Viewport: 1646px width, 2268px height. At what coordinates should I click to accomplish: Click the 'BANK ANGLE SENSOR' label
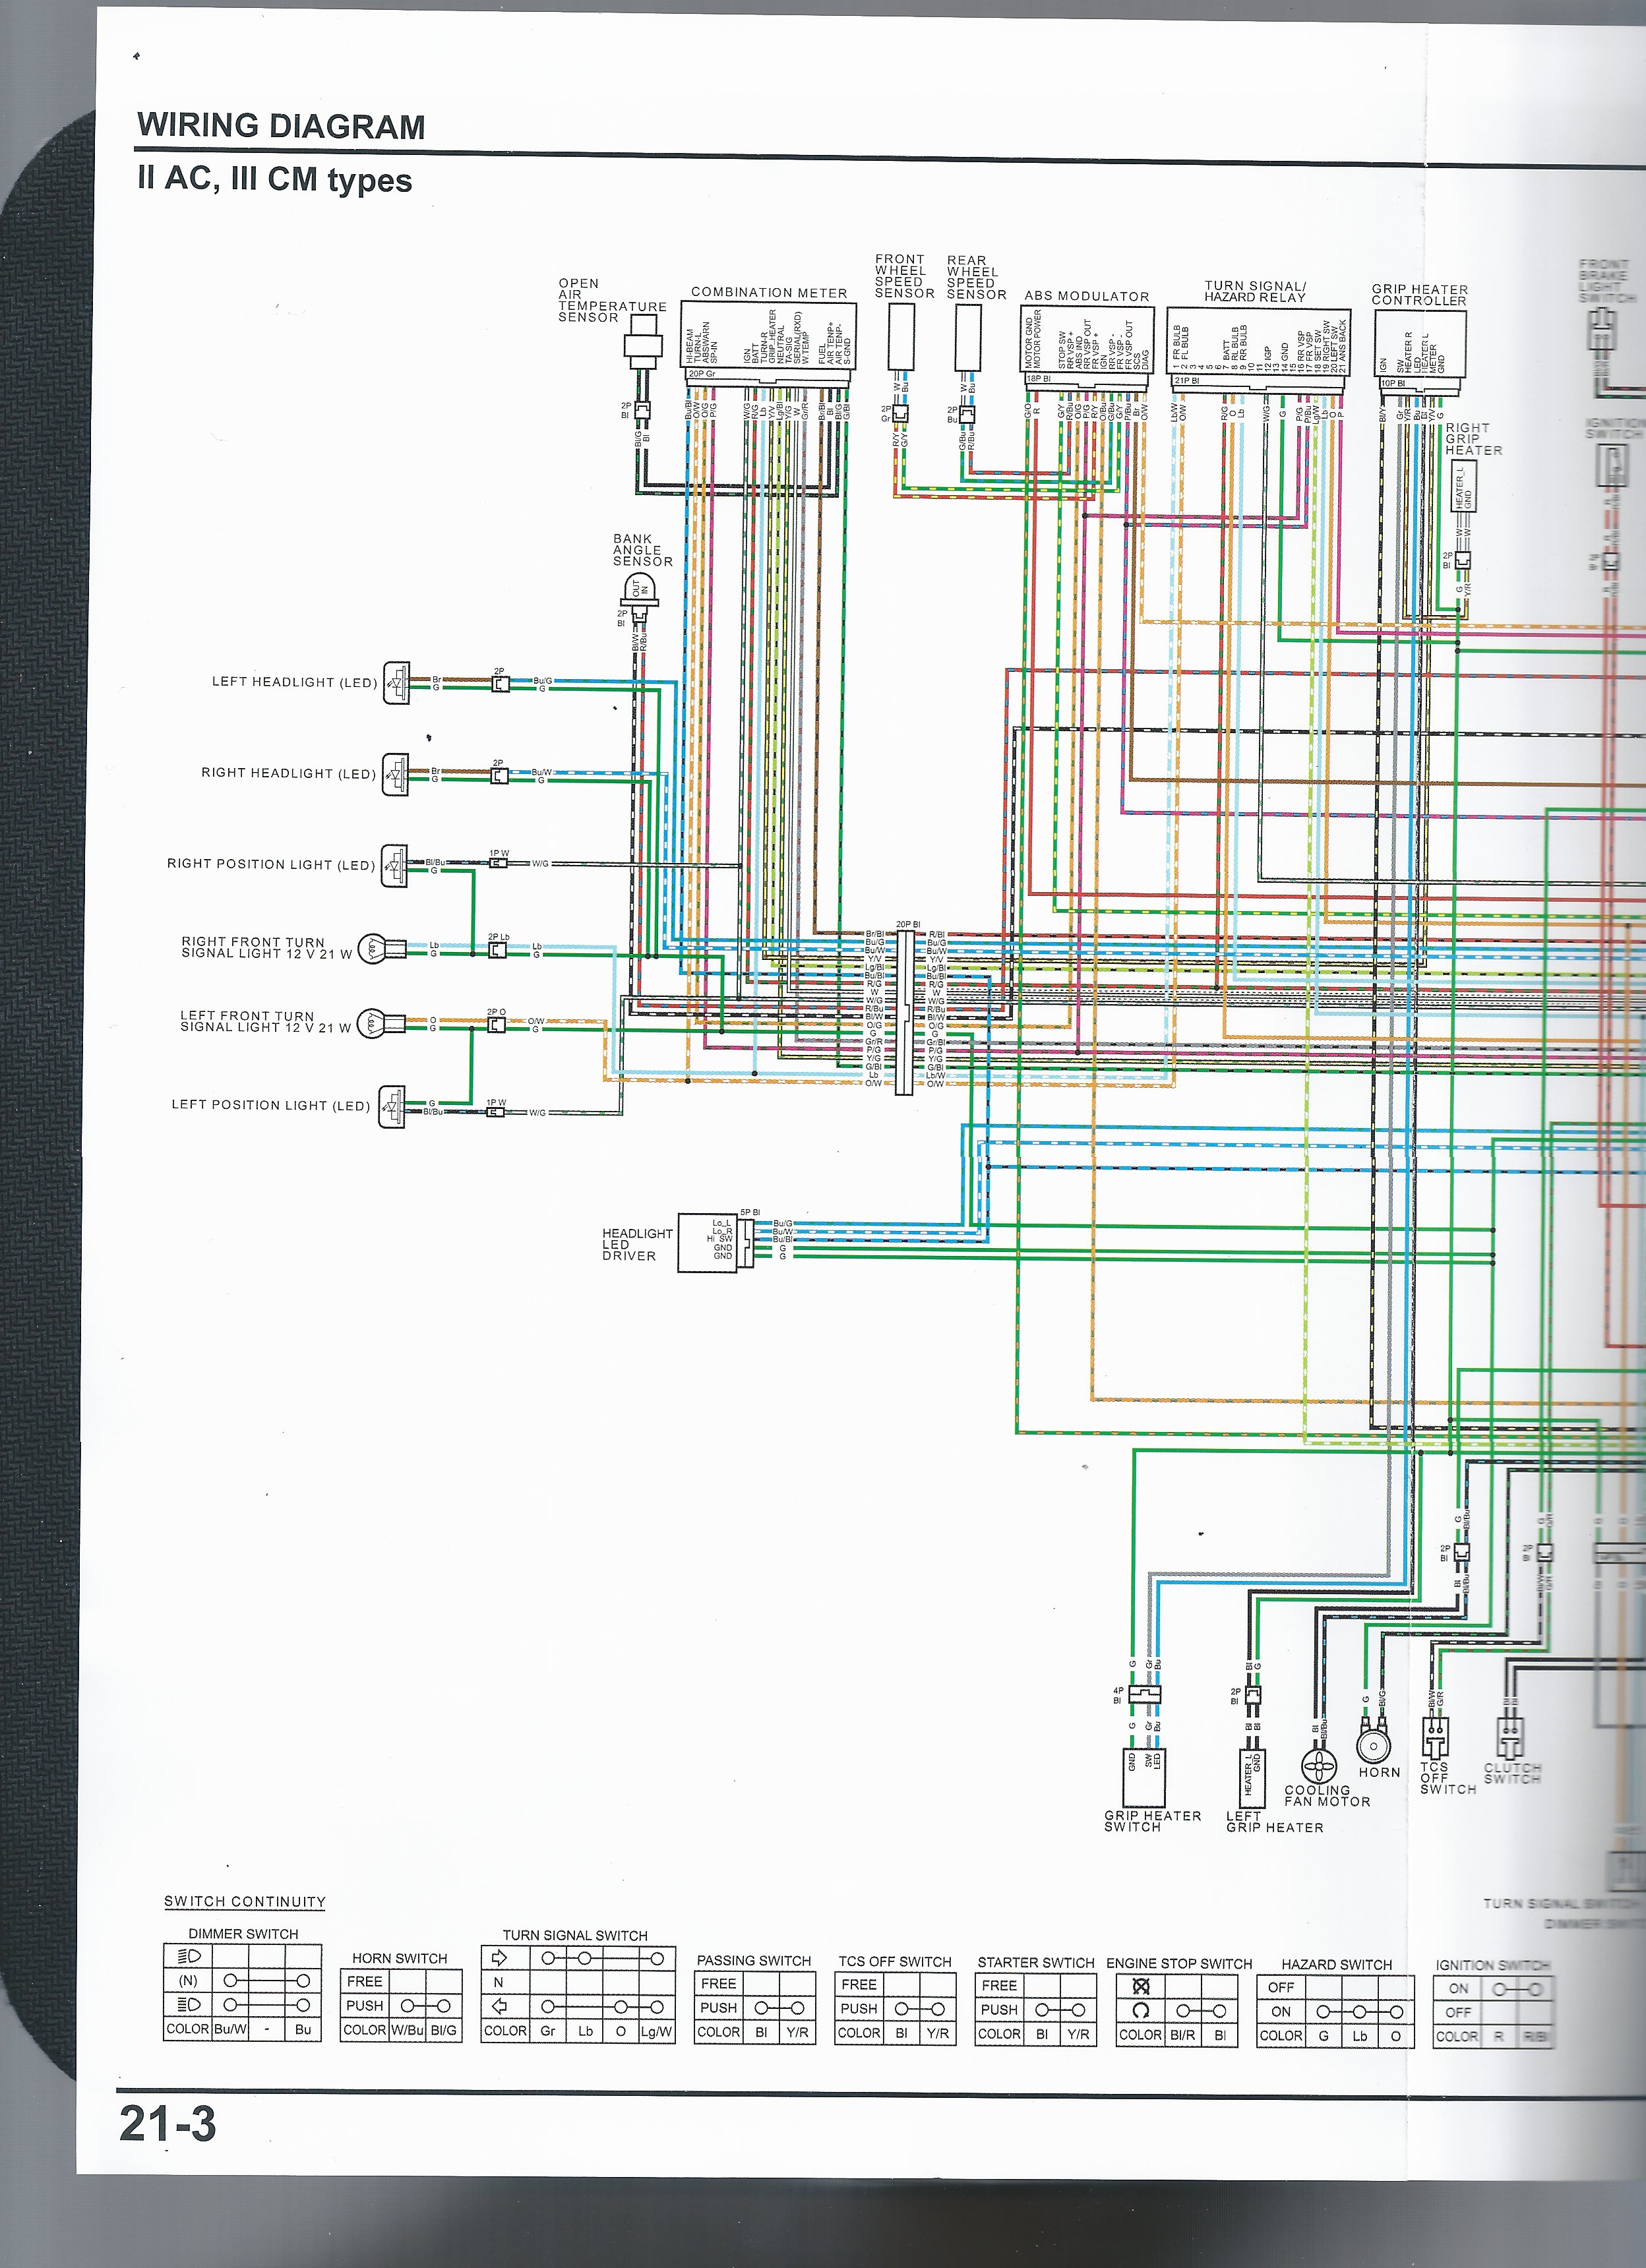[x=642, y=550]
